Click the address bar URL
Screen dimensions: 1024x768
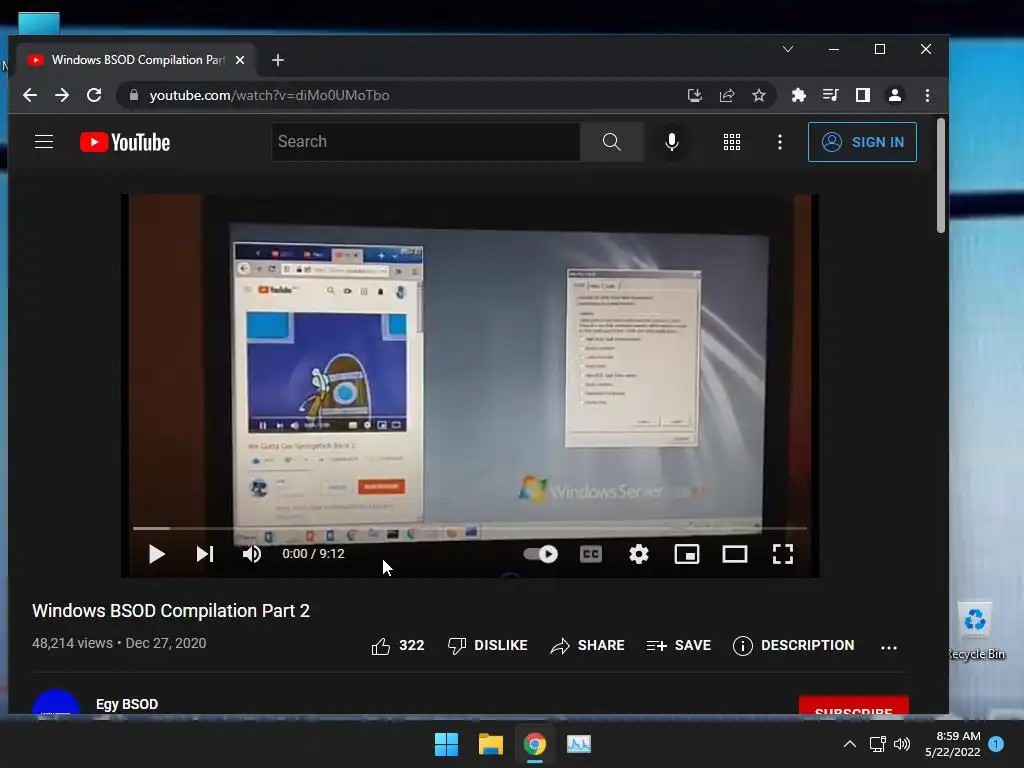click(x=269, y=95)
